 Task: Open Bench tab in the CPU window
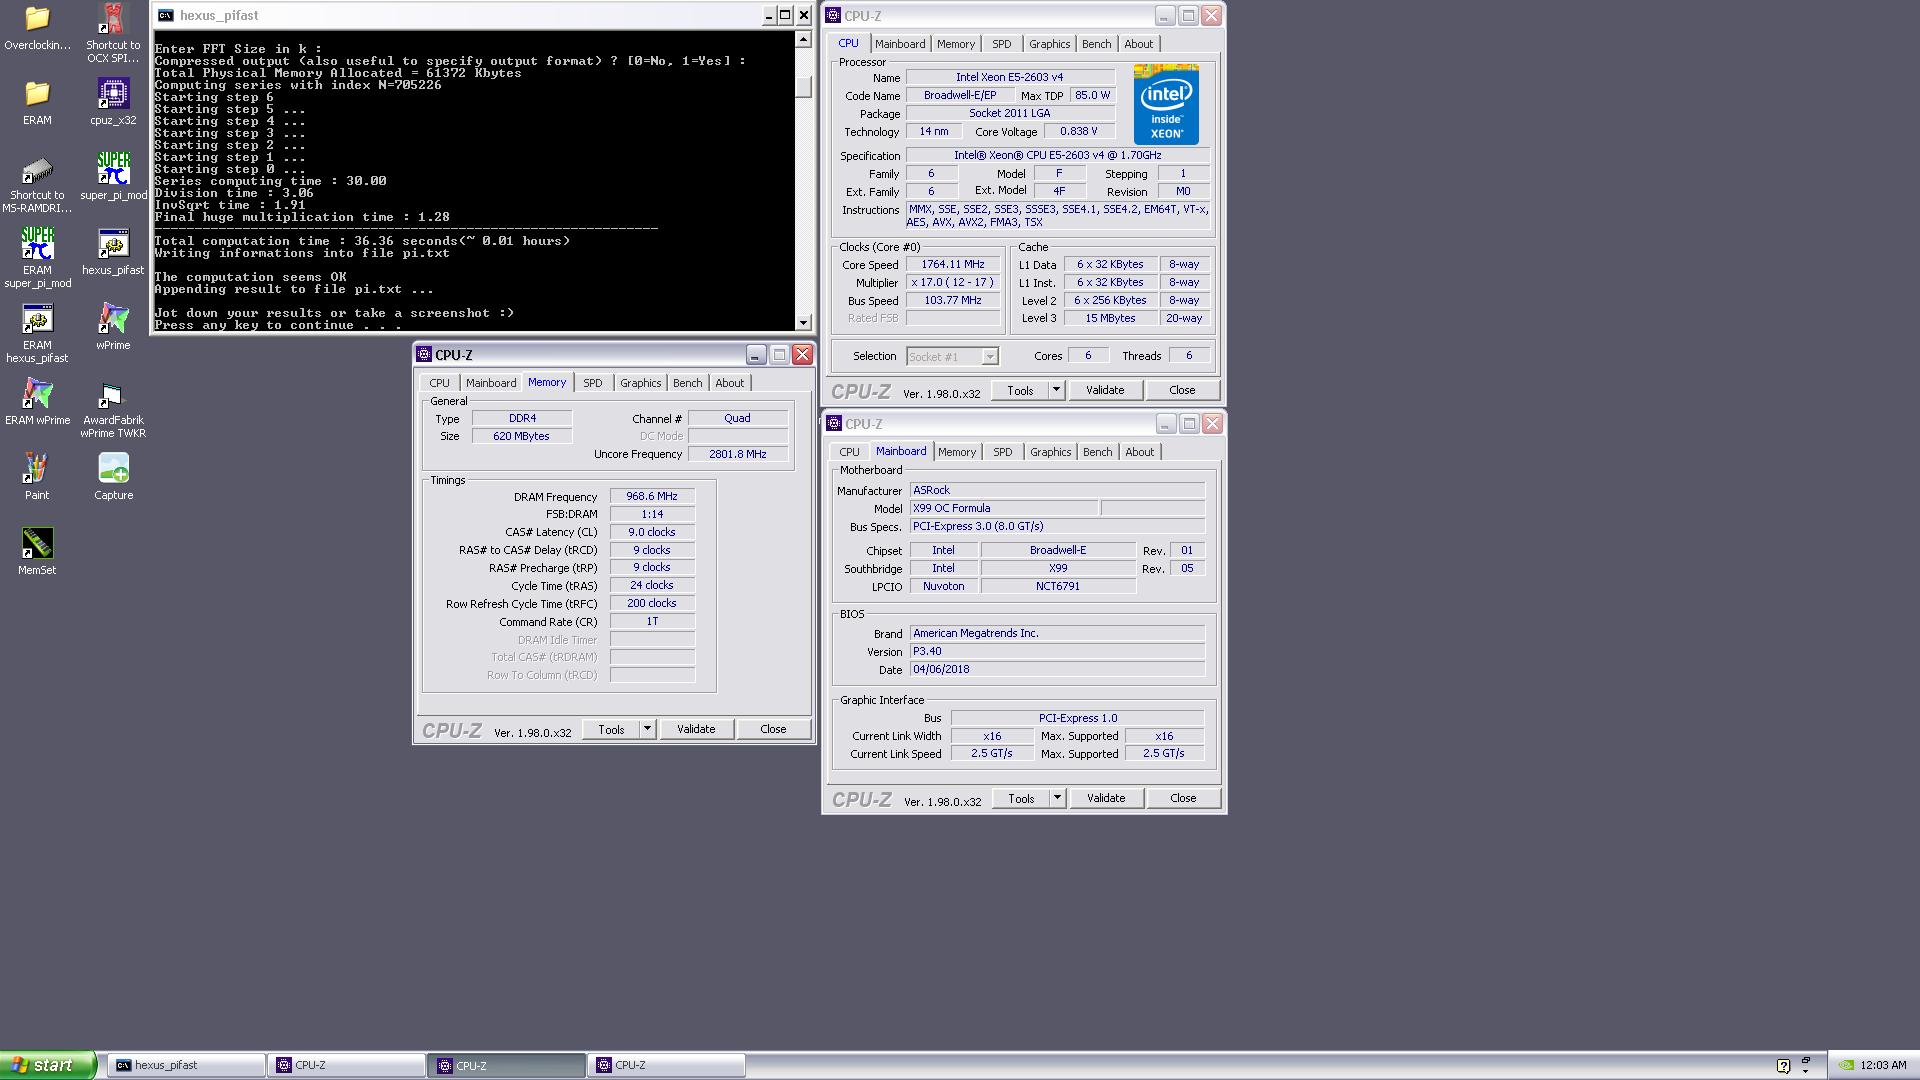1096,44
